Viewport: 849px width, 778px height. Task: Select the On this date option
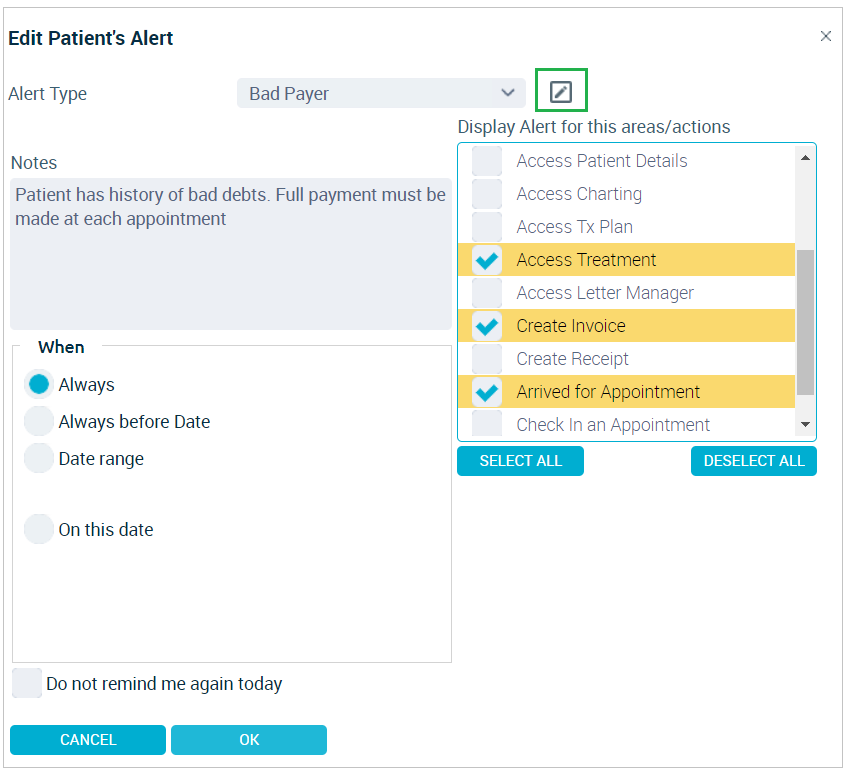point(38,529)
